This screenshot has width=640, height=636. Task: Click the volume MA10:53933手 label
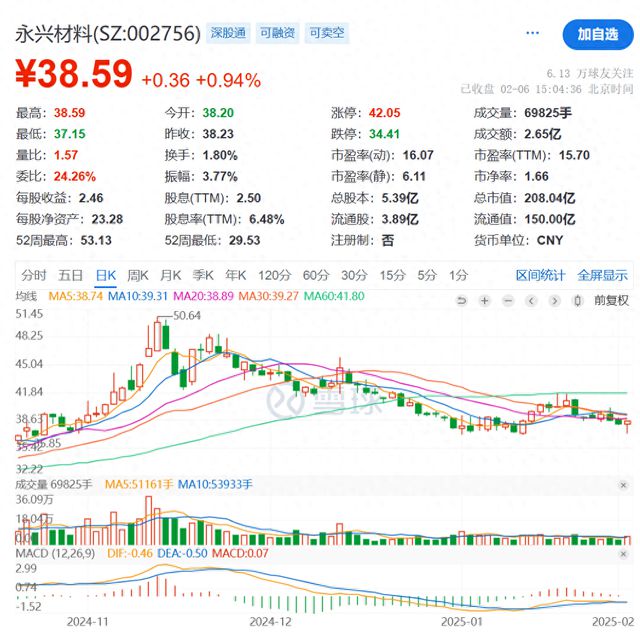coord(216,485)
